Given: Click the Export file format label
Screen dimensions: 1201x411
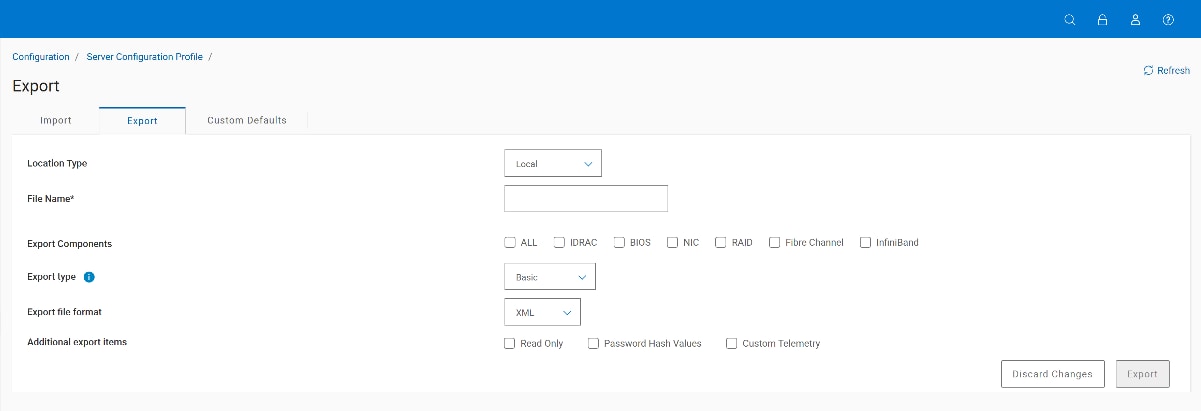Looking at the screenshot, I should coord(65,312).
